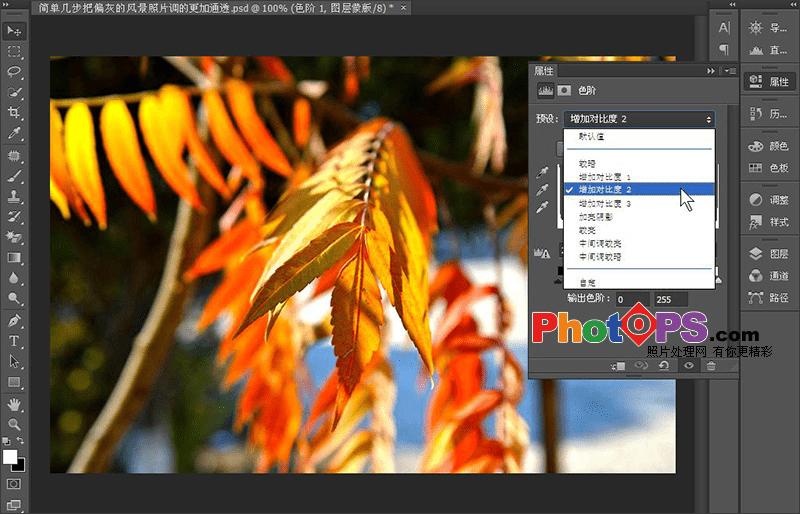Pick the gray point eyedropper in Levels
Viewport: 800px width, 514px height.
542,190
